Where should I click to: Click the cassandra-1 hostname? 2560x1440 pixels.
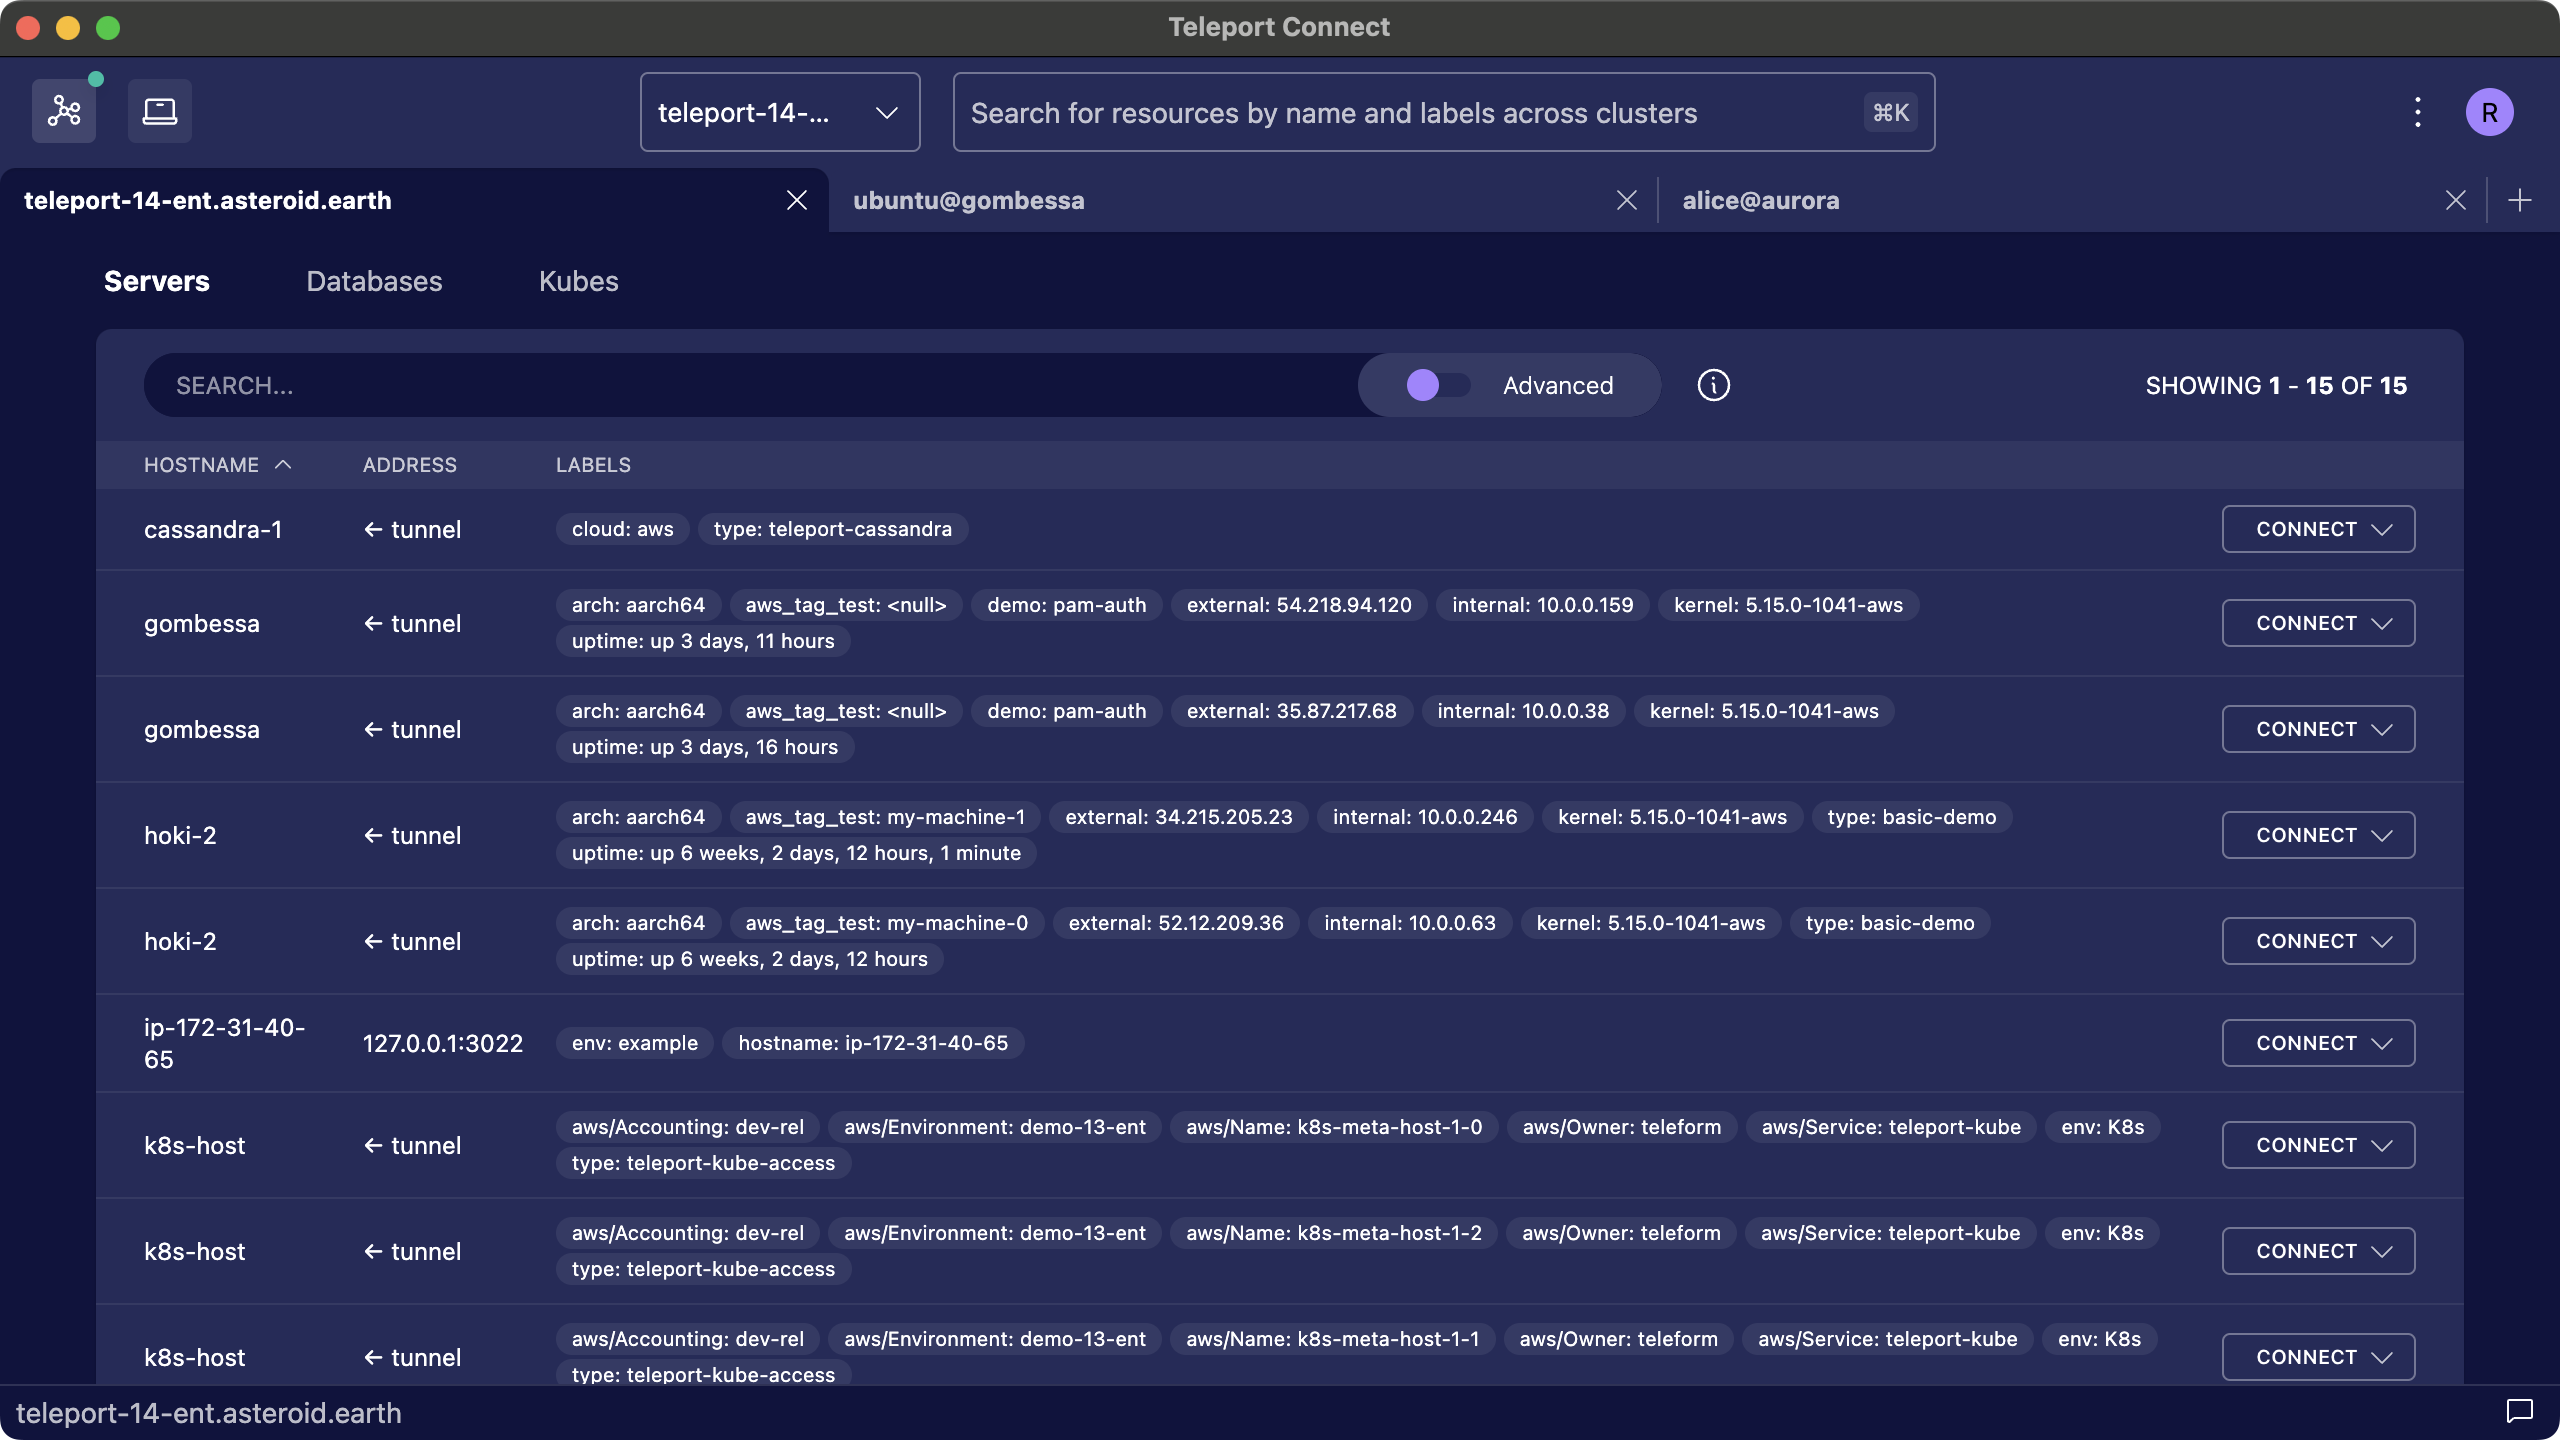213,529
